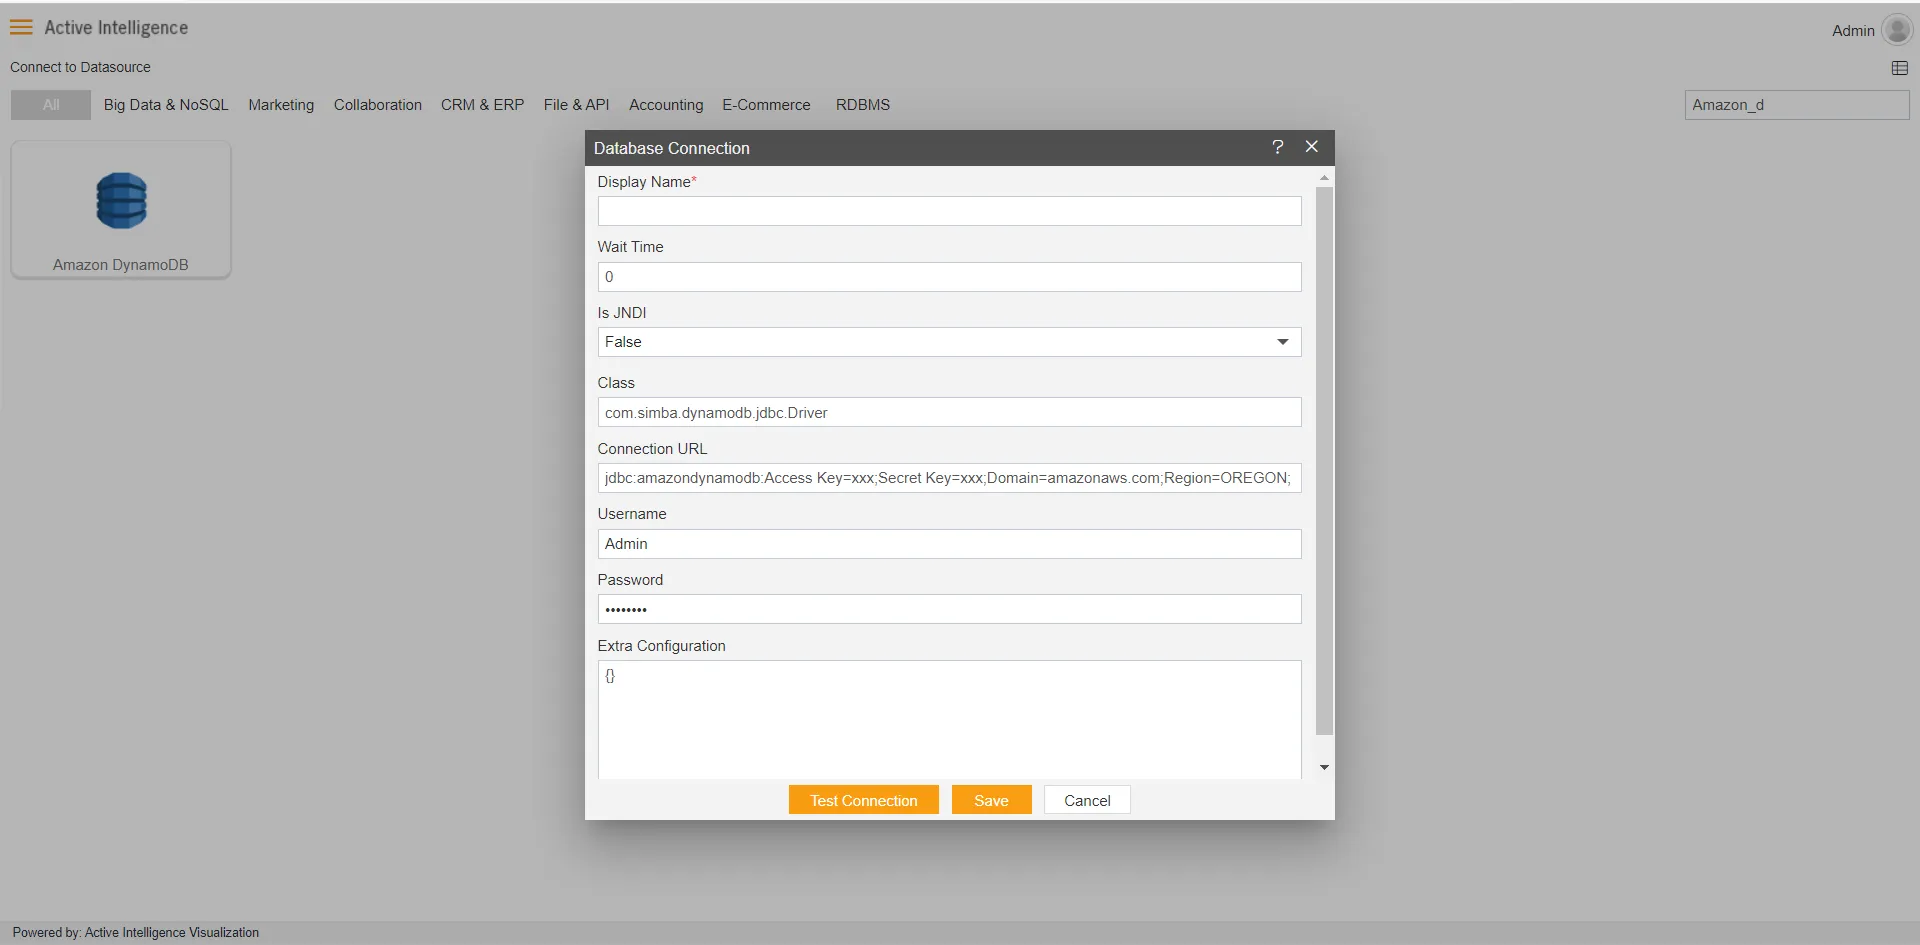
Task: Open the hamburger navigation menu
Action: 21,27
